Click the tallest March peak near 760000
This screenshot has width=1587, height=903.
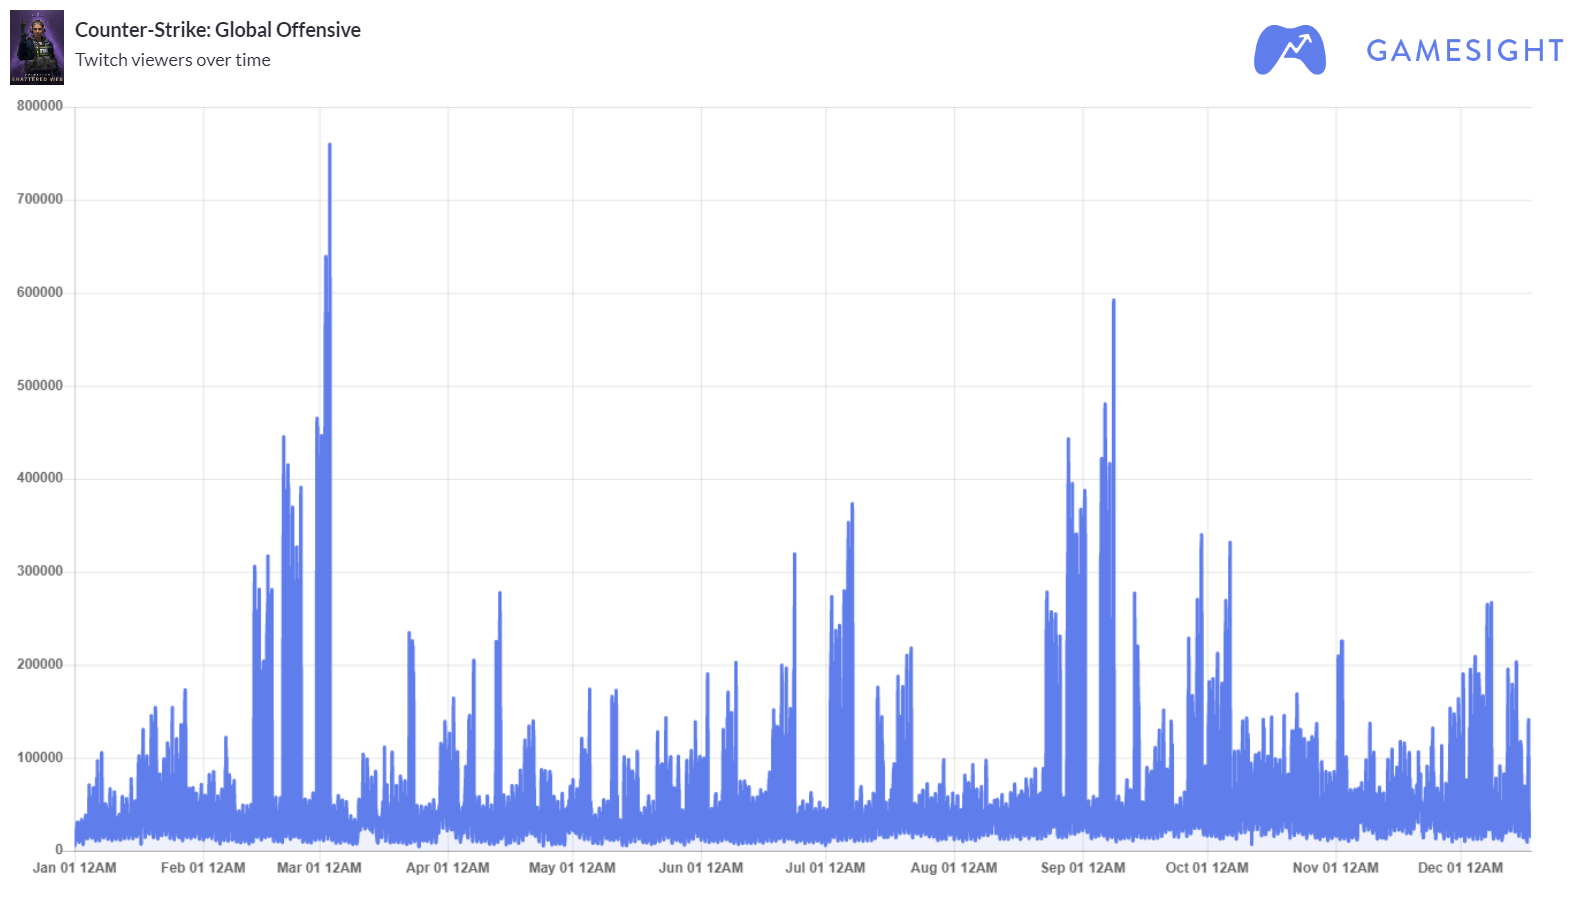tap(329, 146)
